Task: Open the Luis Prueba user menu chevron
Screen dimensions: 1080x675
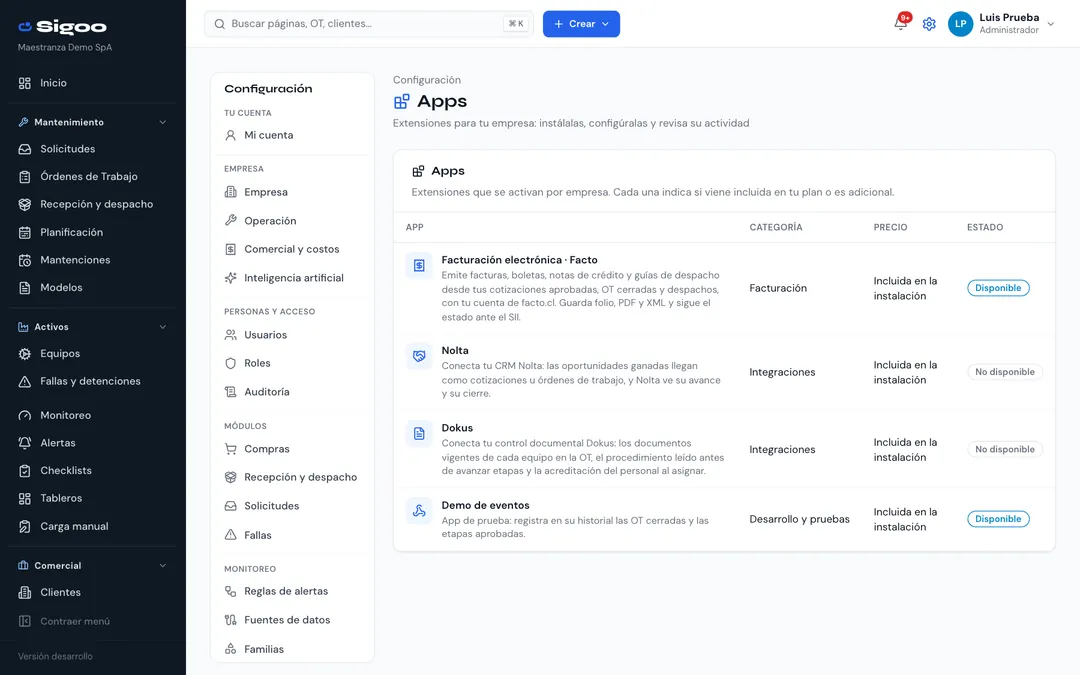Action: coord(1050,24)
